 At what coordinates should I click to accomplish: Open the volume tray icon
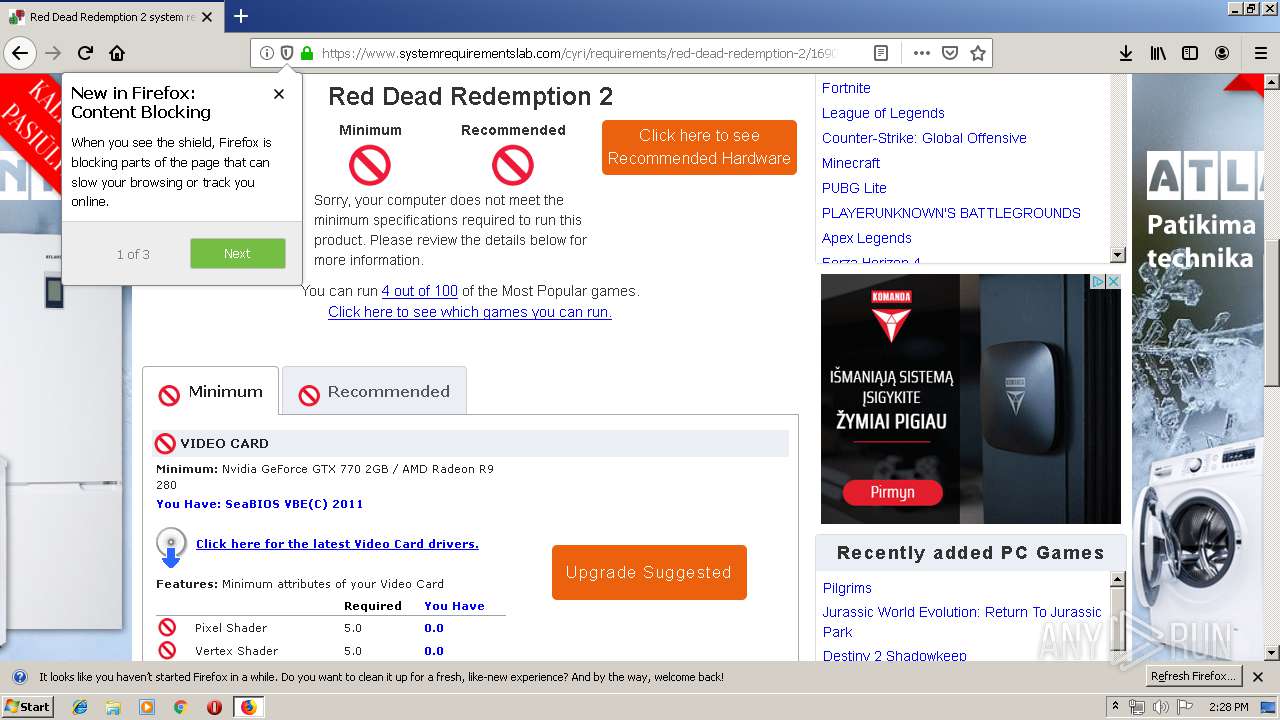[1160, 707]
